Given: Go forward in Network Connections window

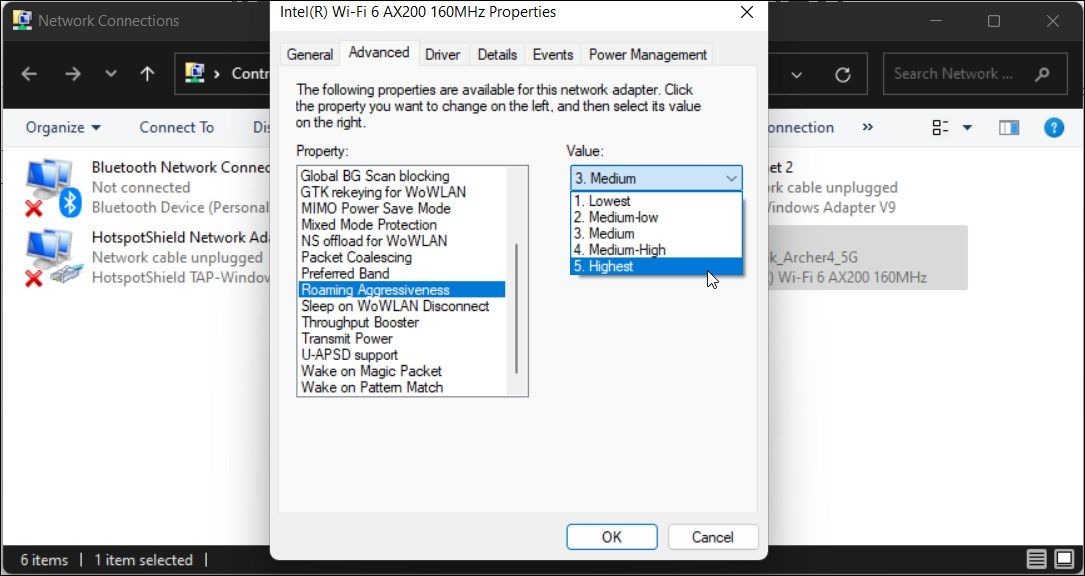Looking at the screenshot, I should [x=73, y=74].
